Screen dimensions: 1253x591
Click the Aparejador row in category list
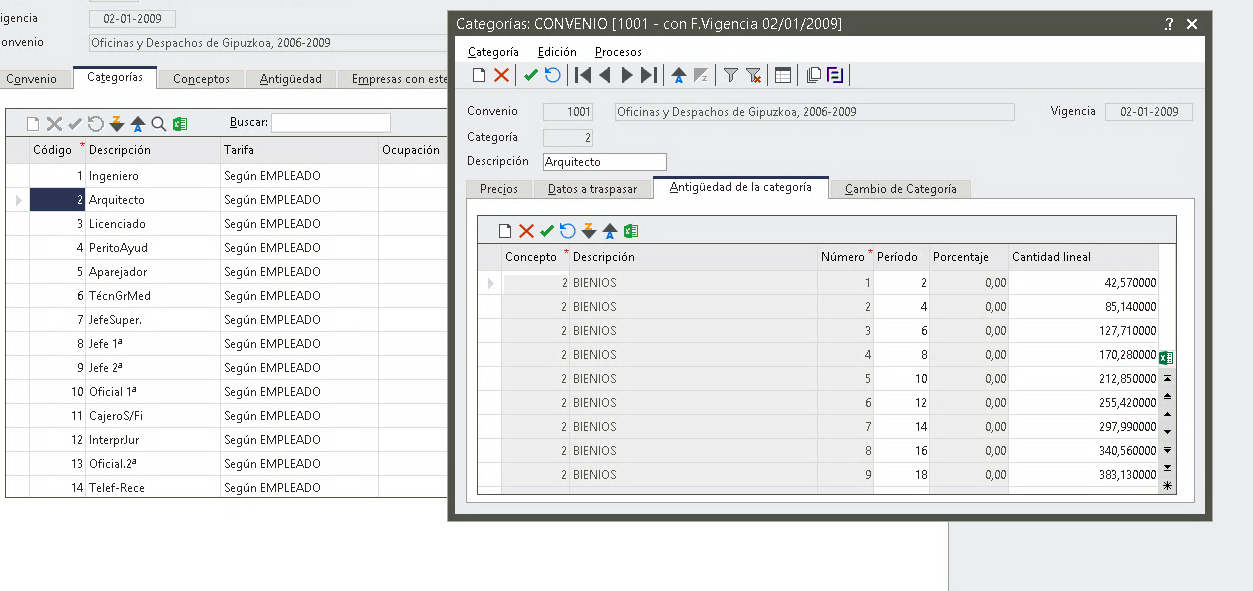coord(226,272)
